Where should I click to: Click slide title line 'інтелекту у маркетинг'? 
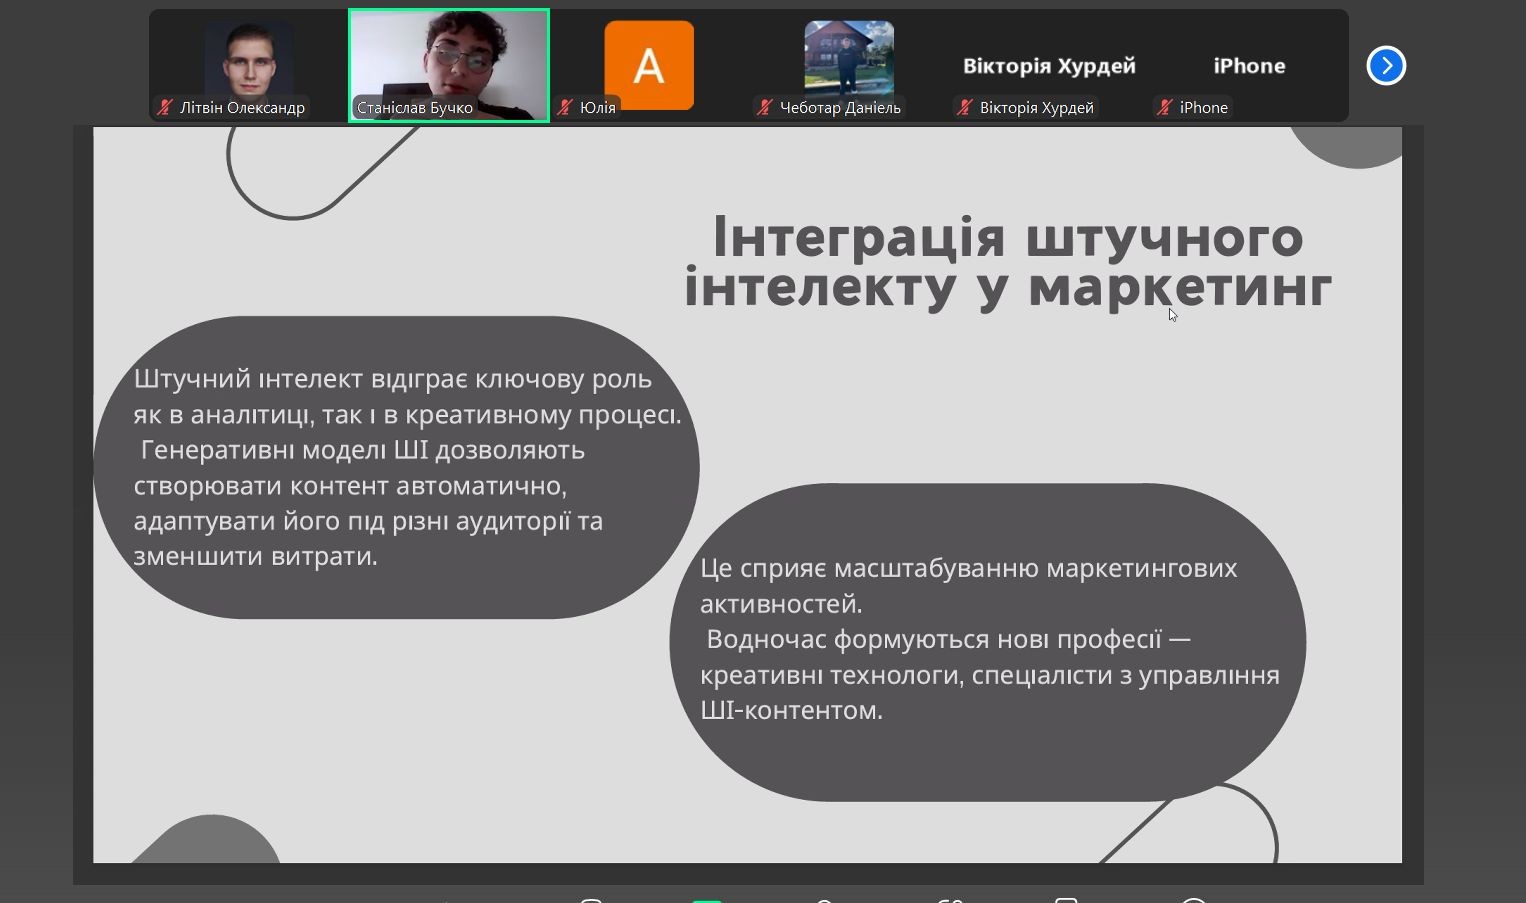click(x=1008, y=287)
